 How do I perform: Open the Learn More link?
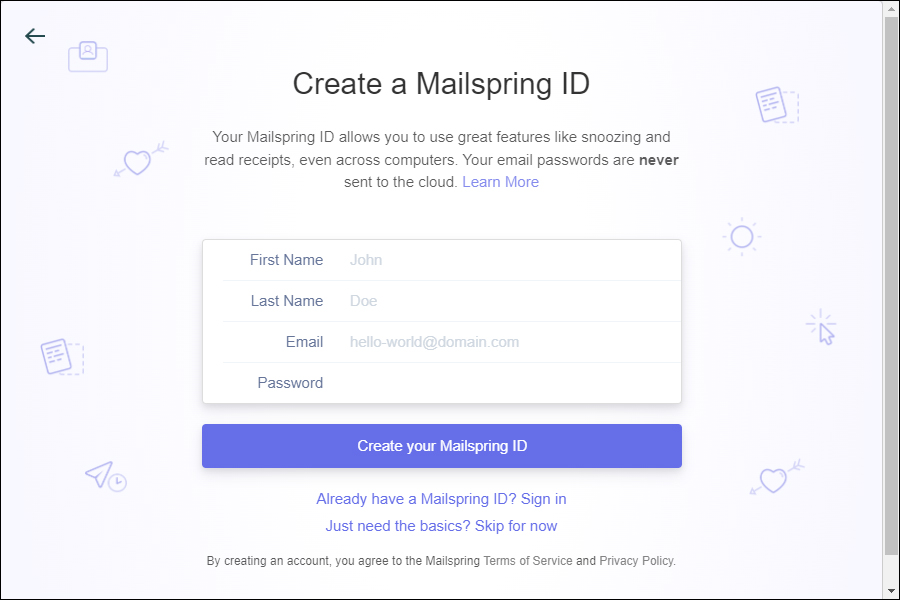(x=500, y=182)
